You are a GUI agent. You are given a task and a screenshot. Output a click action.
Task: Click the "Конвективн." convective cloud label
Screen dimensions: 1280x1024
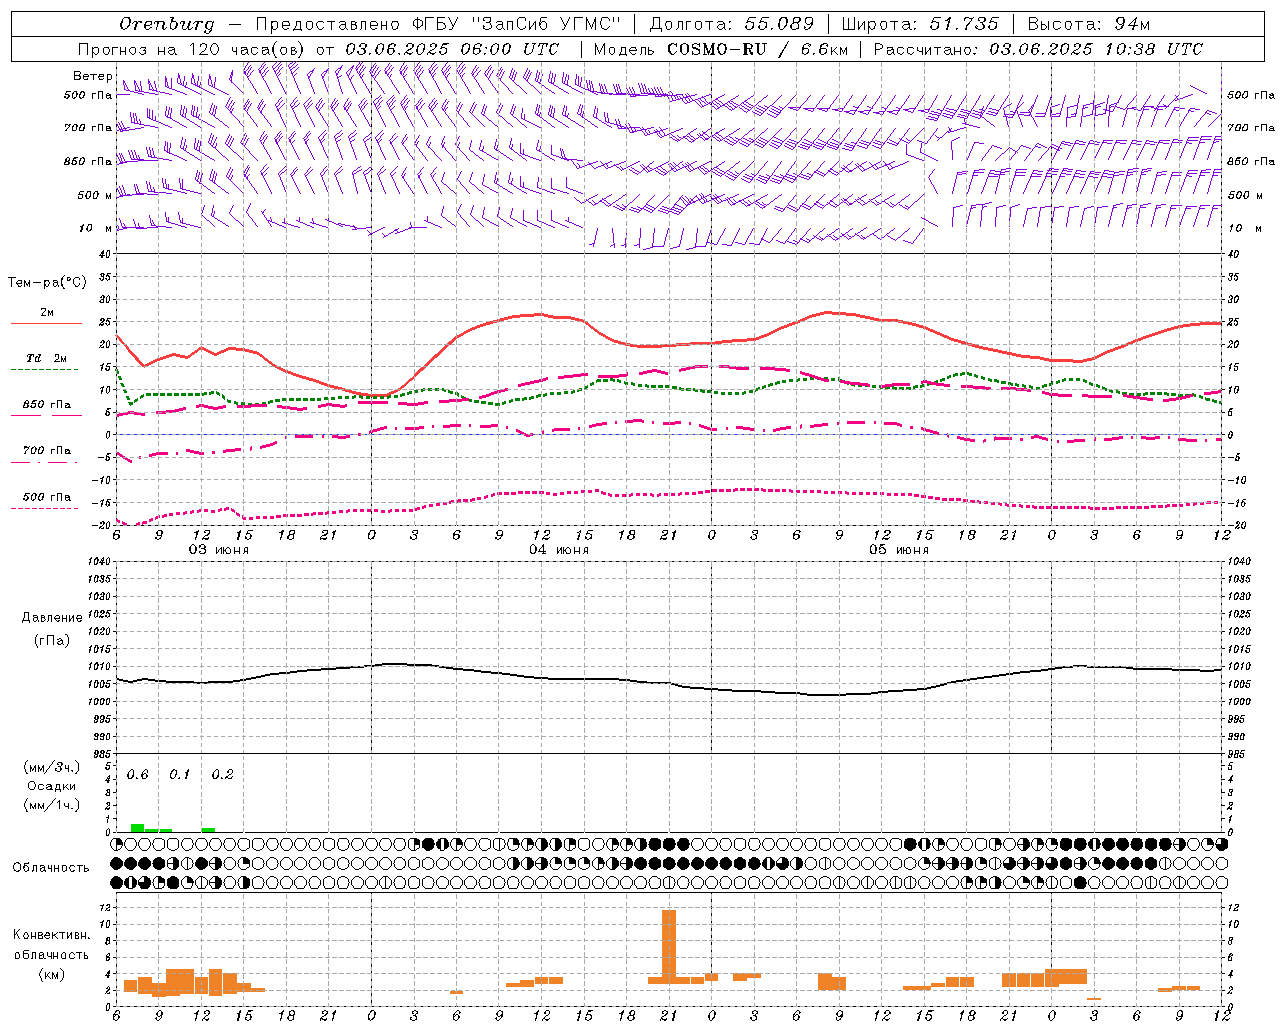click(51, 935)
